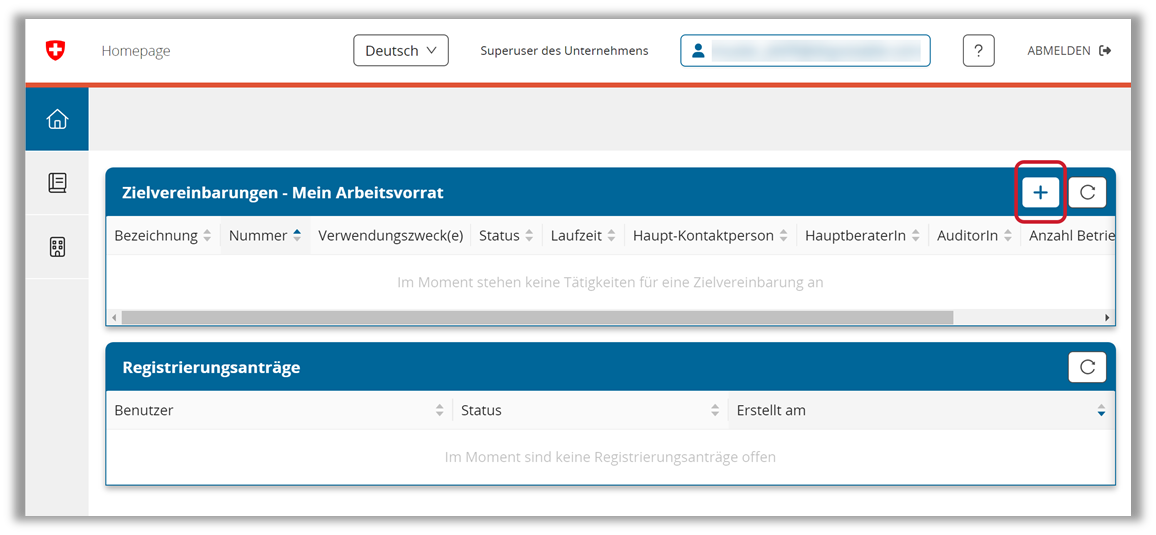
Task: Open the building icon in sidebar
Action: click(x=57, y=247)
